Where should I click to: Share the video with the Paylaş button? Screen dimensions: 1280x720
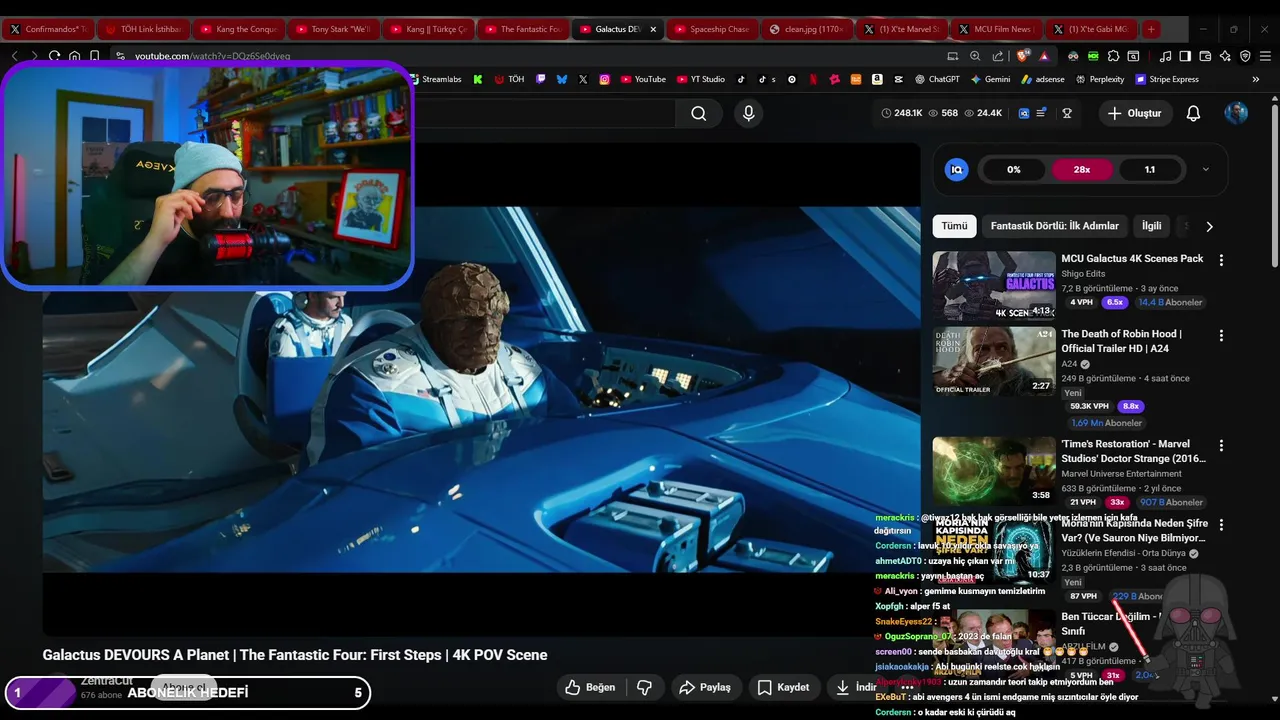point(706,687)
